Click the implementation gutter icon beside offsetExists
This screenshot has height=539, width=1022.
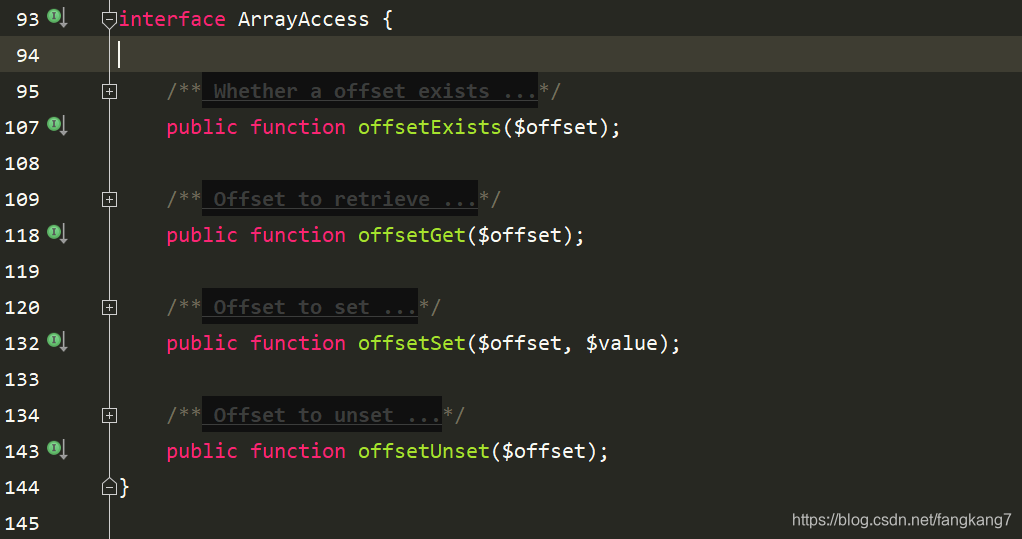pyautogui.click(x=57, y=125)
